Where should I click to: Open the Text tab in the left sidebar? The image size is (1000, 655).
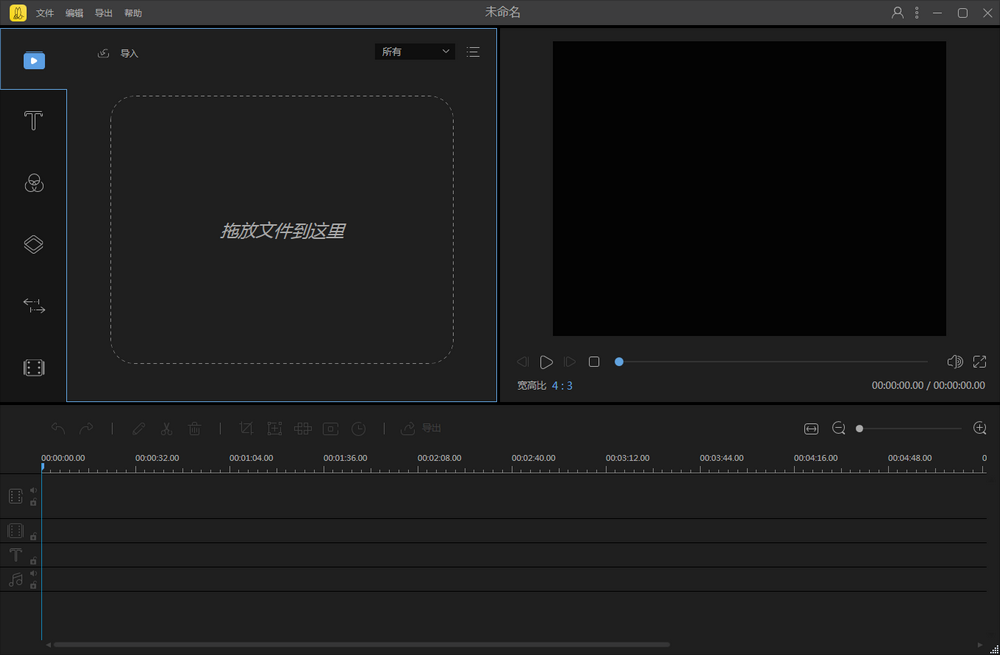coord(33,121)
